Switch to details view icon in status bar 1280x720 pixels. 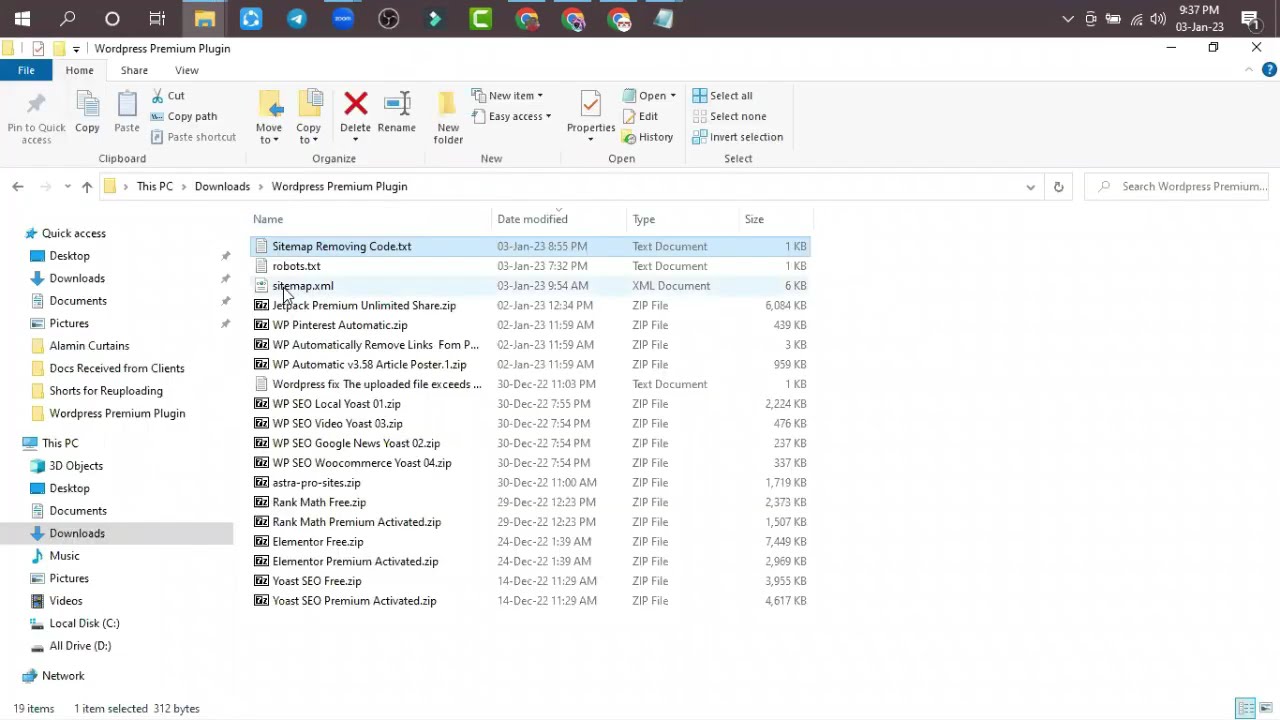pyautogui.click(x=1246, y=708)
